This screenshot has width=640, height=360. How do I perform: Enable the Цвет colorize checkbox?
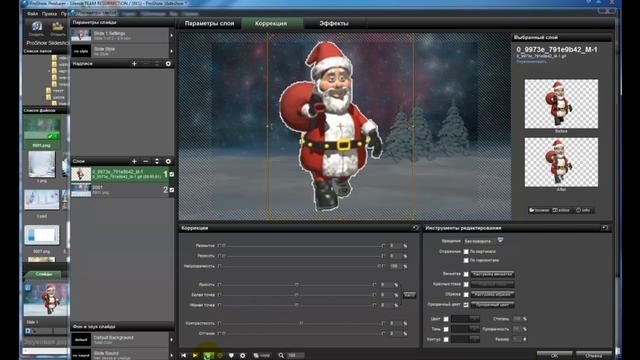[x=446, y=319]
